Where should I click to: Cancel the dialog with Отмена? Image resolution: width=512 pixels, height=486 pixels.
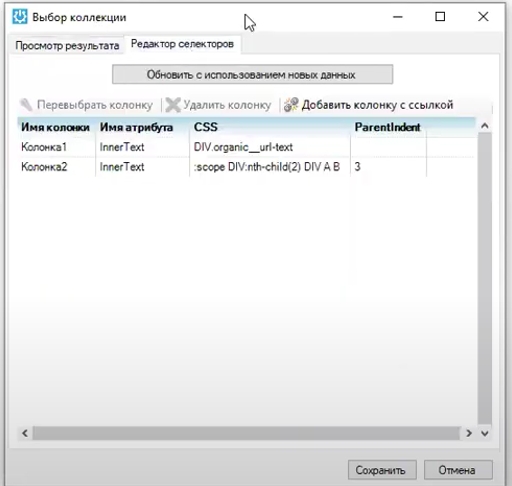pos(458,470)
